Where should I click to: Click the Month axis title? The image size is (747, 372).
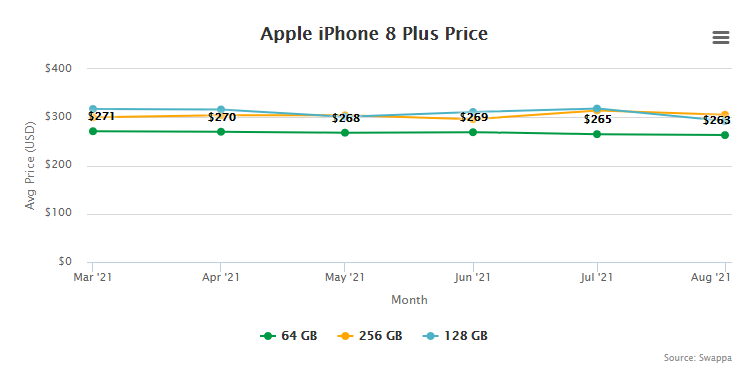pyautogui.click(x=409, y=300)
